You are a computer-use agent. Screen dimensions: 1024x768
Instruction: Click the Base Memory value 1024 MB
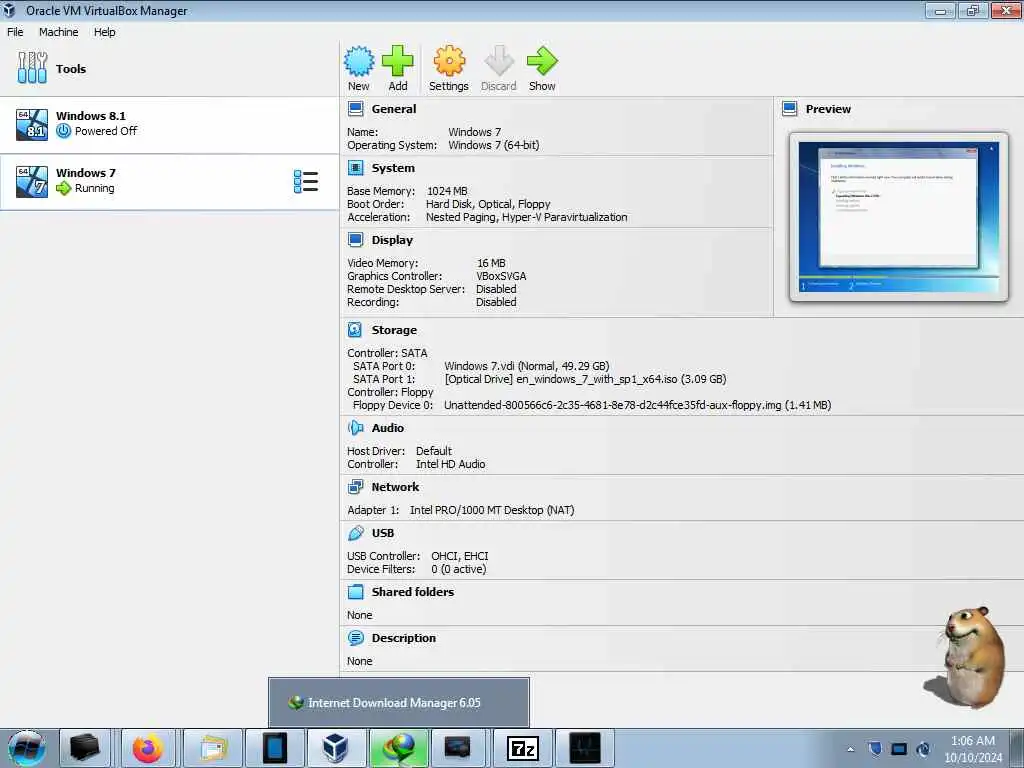[447, 191]
